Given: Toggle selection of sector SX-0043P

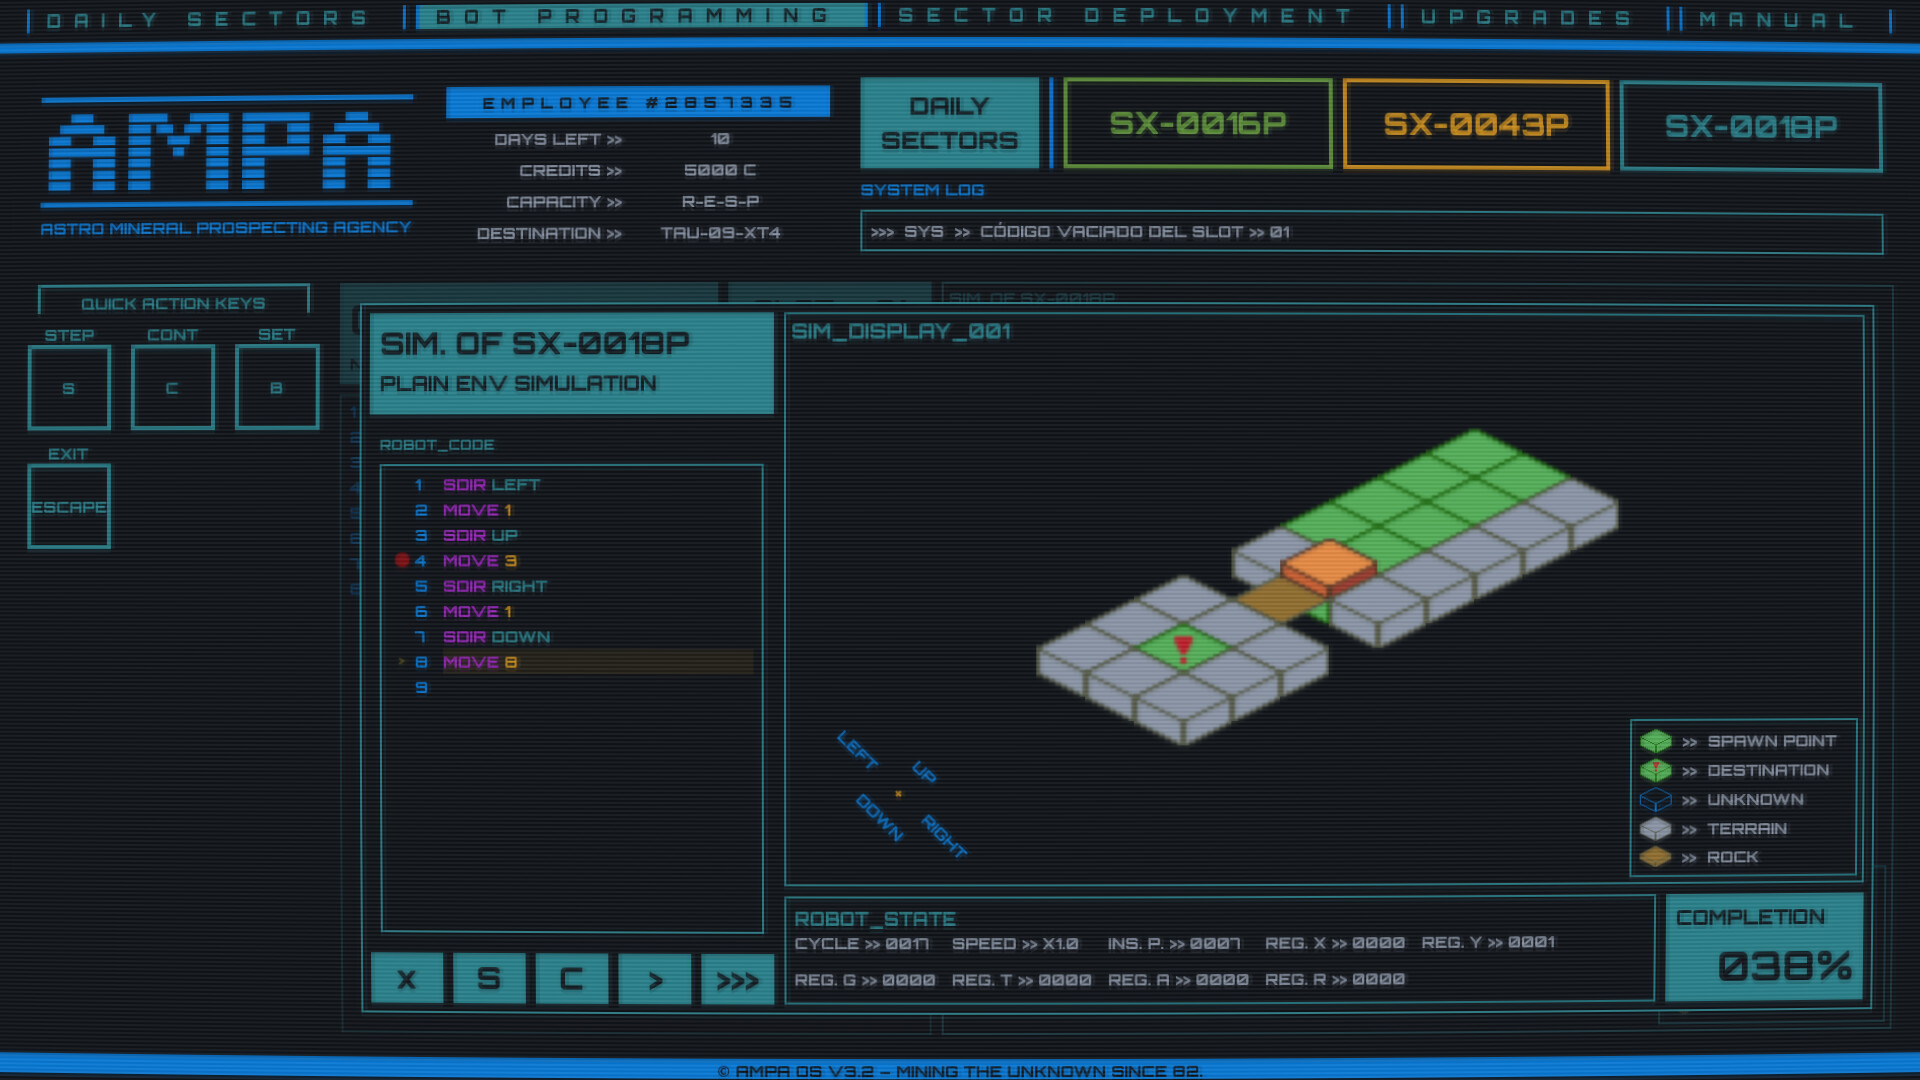Looking at the screenshot, I should pos(1475,125).
